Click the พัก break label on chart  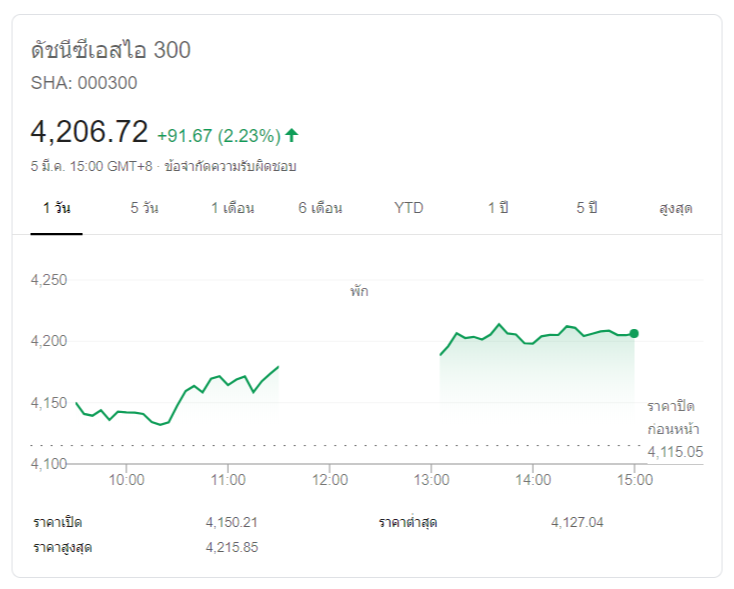tap(359, 291)
